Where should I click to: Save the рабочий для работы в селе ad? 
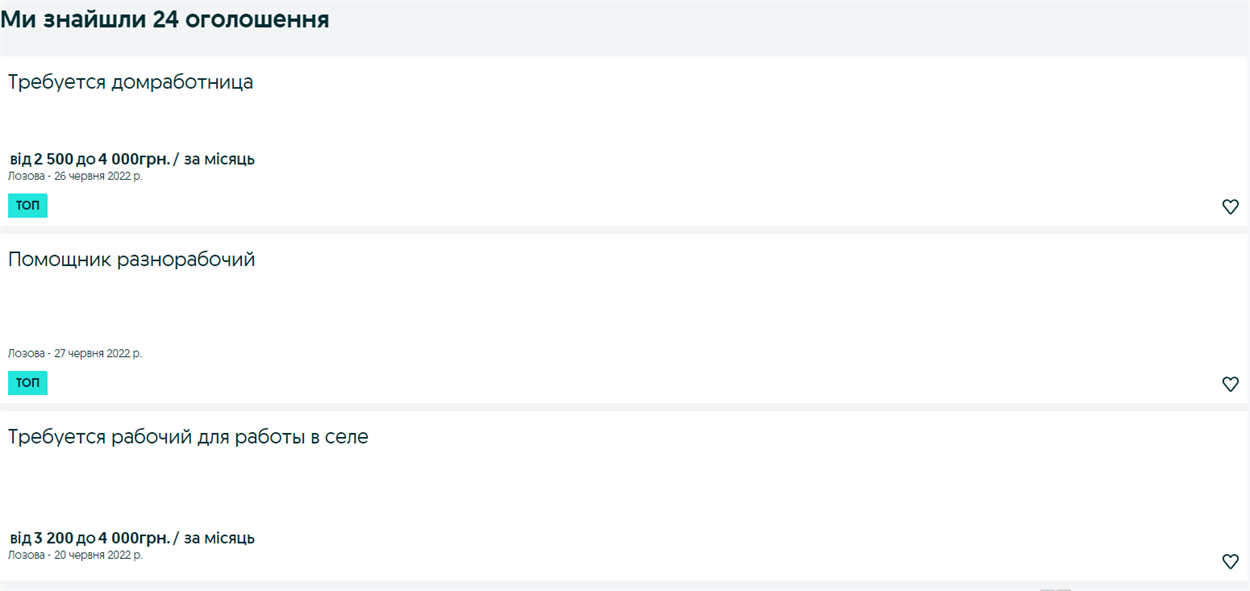[x=1230, y=562]
